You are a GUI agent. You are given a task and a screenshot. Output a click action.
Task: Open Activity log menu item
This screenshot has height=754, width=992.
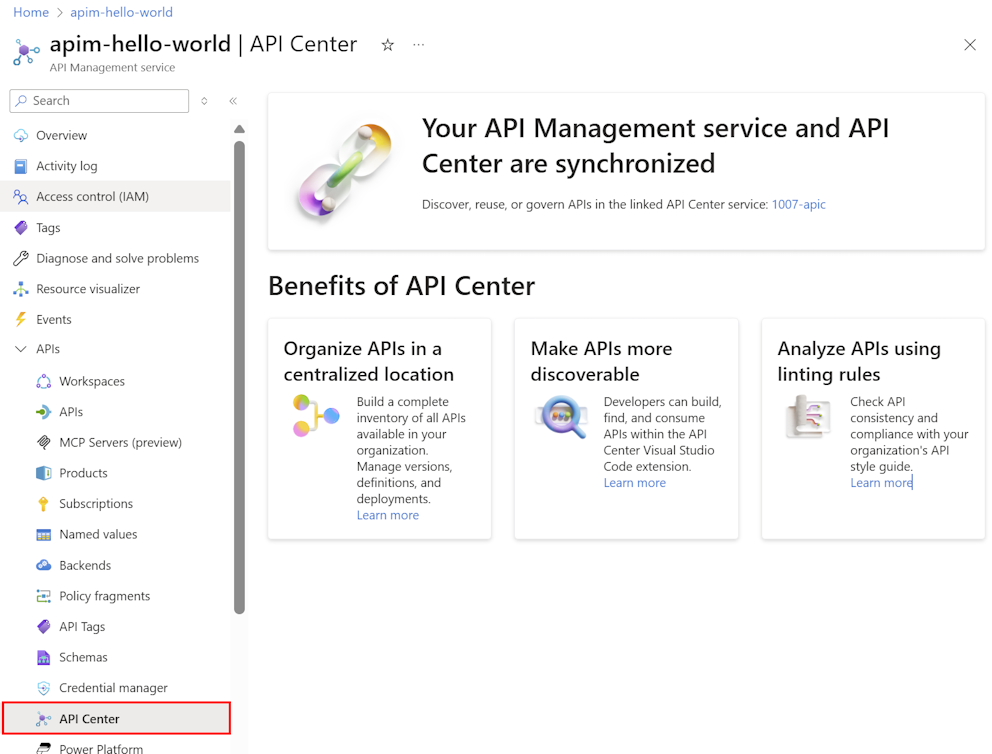[x=115, y=166]
